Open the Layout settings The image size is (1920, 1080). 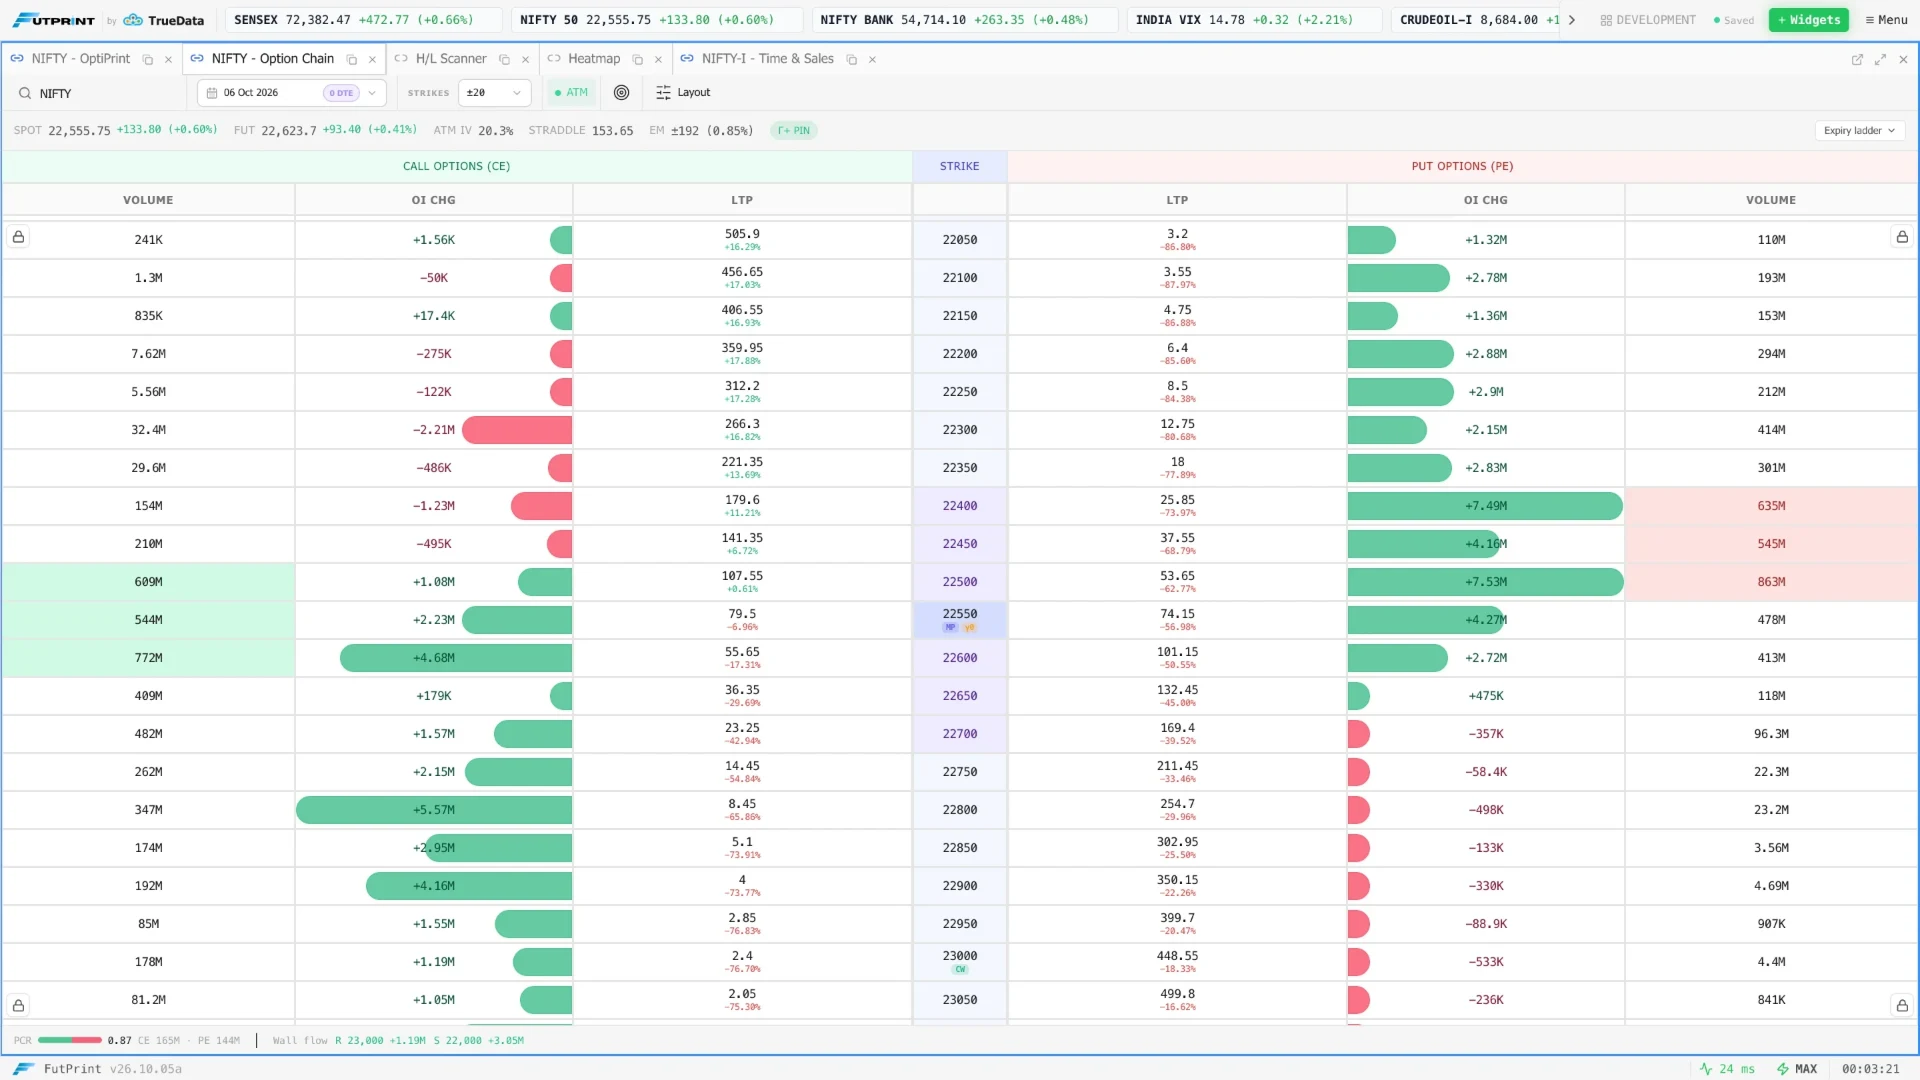pyautogui.click(x=683, y=93)
